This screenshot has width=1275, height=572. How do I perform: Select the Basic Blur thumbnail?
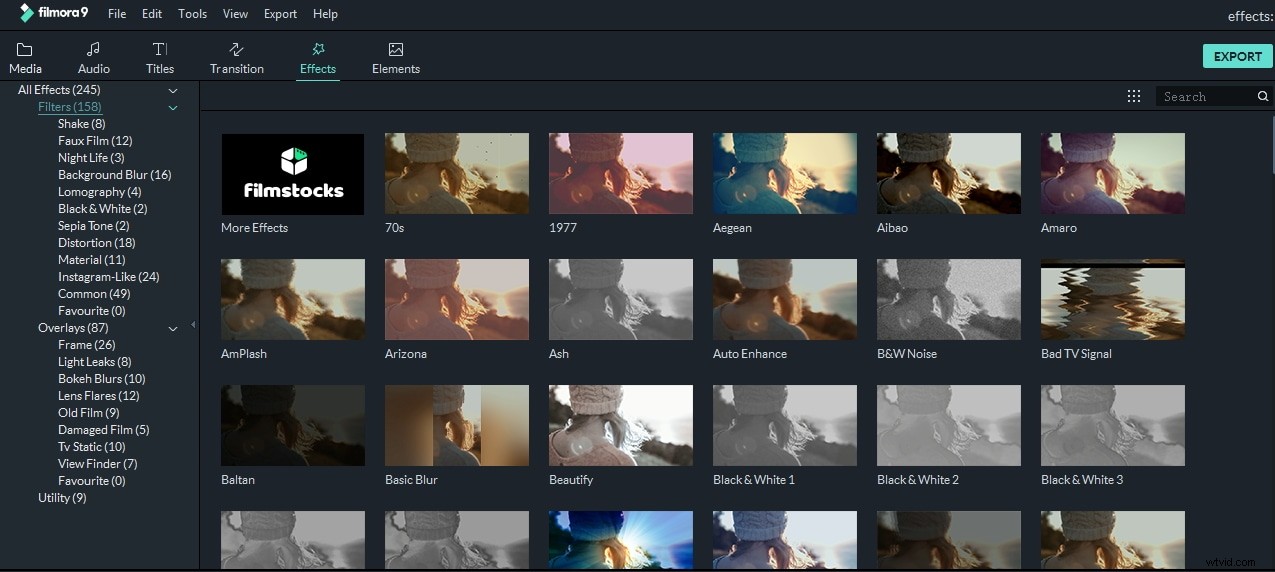tap(457, 426)
